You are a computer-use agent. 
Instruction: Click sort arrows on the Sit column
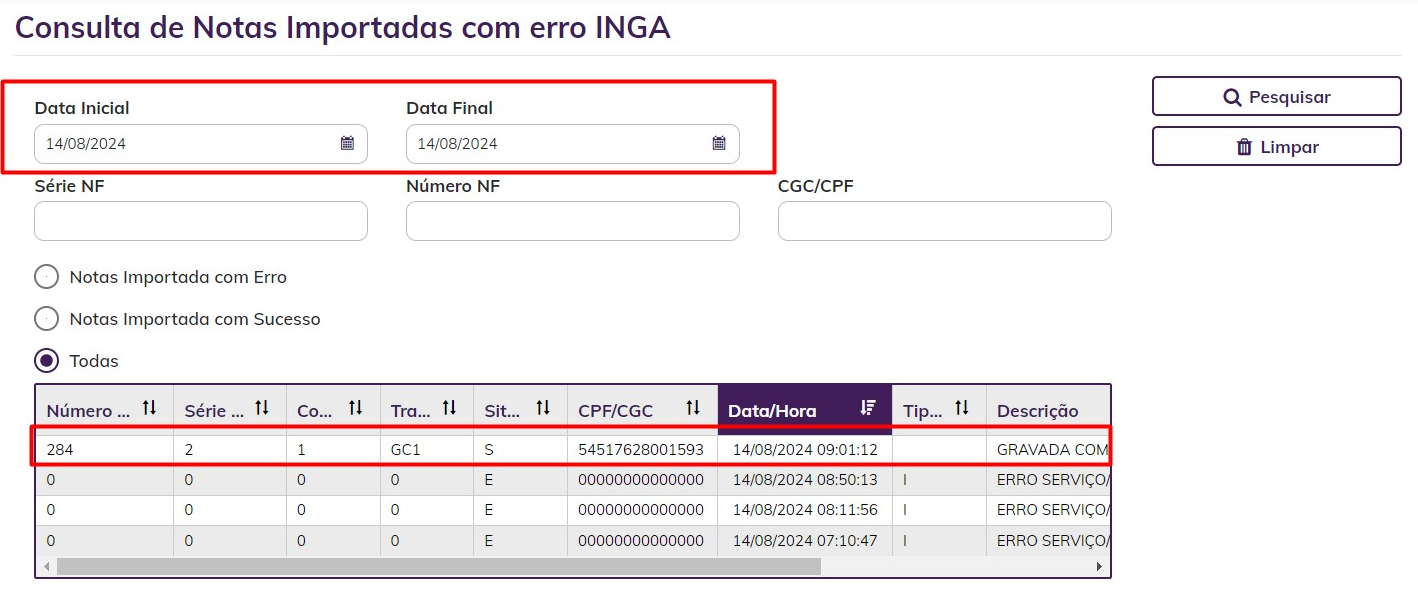click(543, 408)
